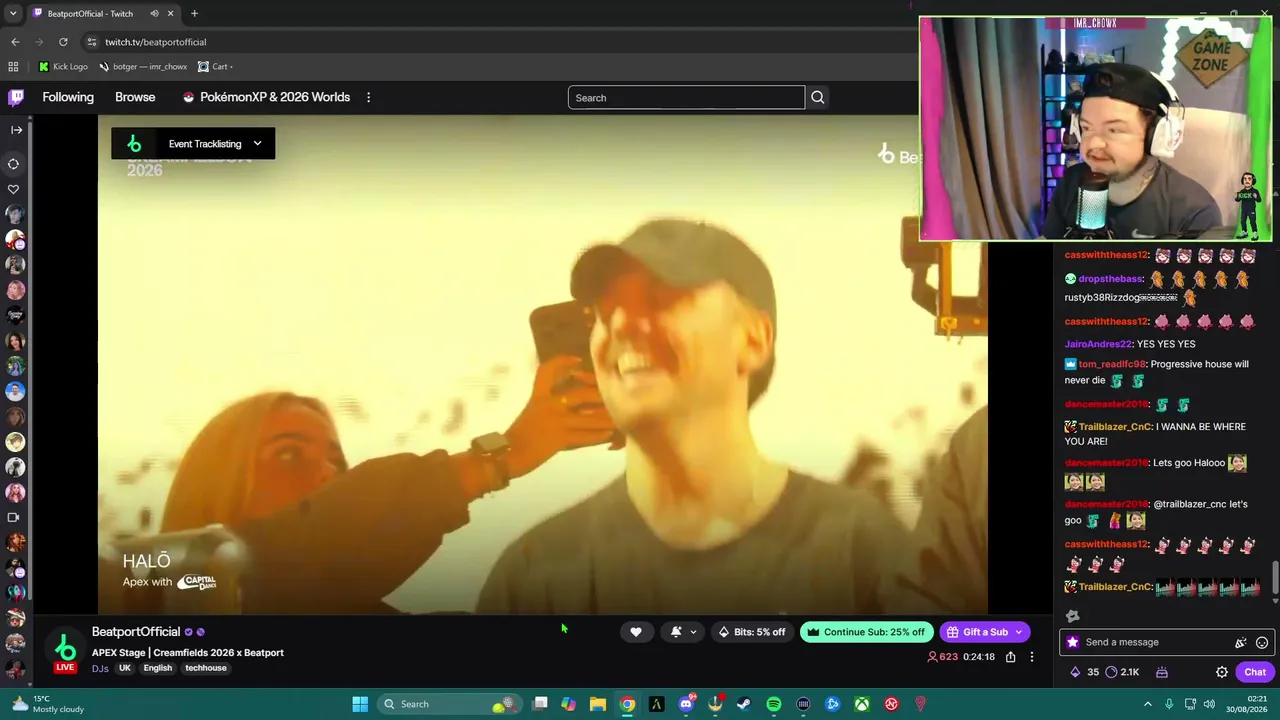1280x720 pixels.
Task: Open chat settings gear
Action: [x=1222, y=673]
